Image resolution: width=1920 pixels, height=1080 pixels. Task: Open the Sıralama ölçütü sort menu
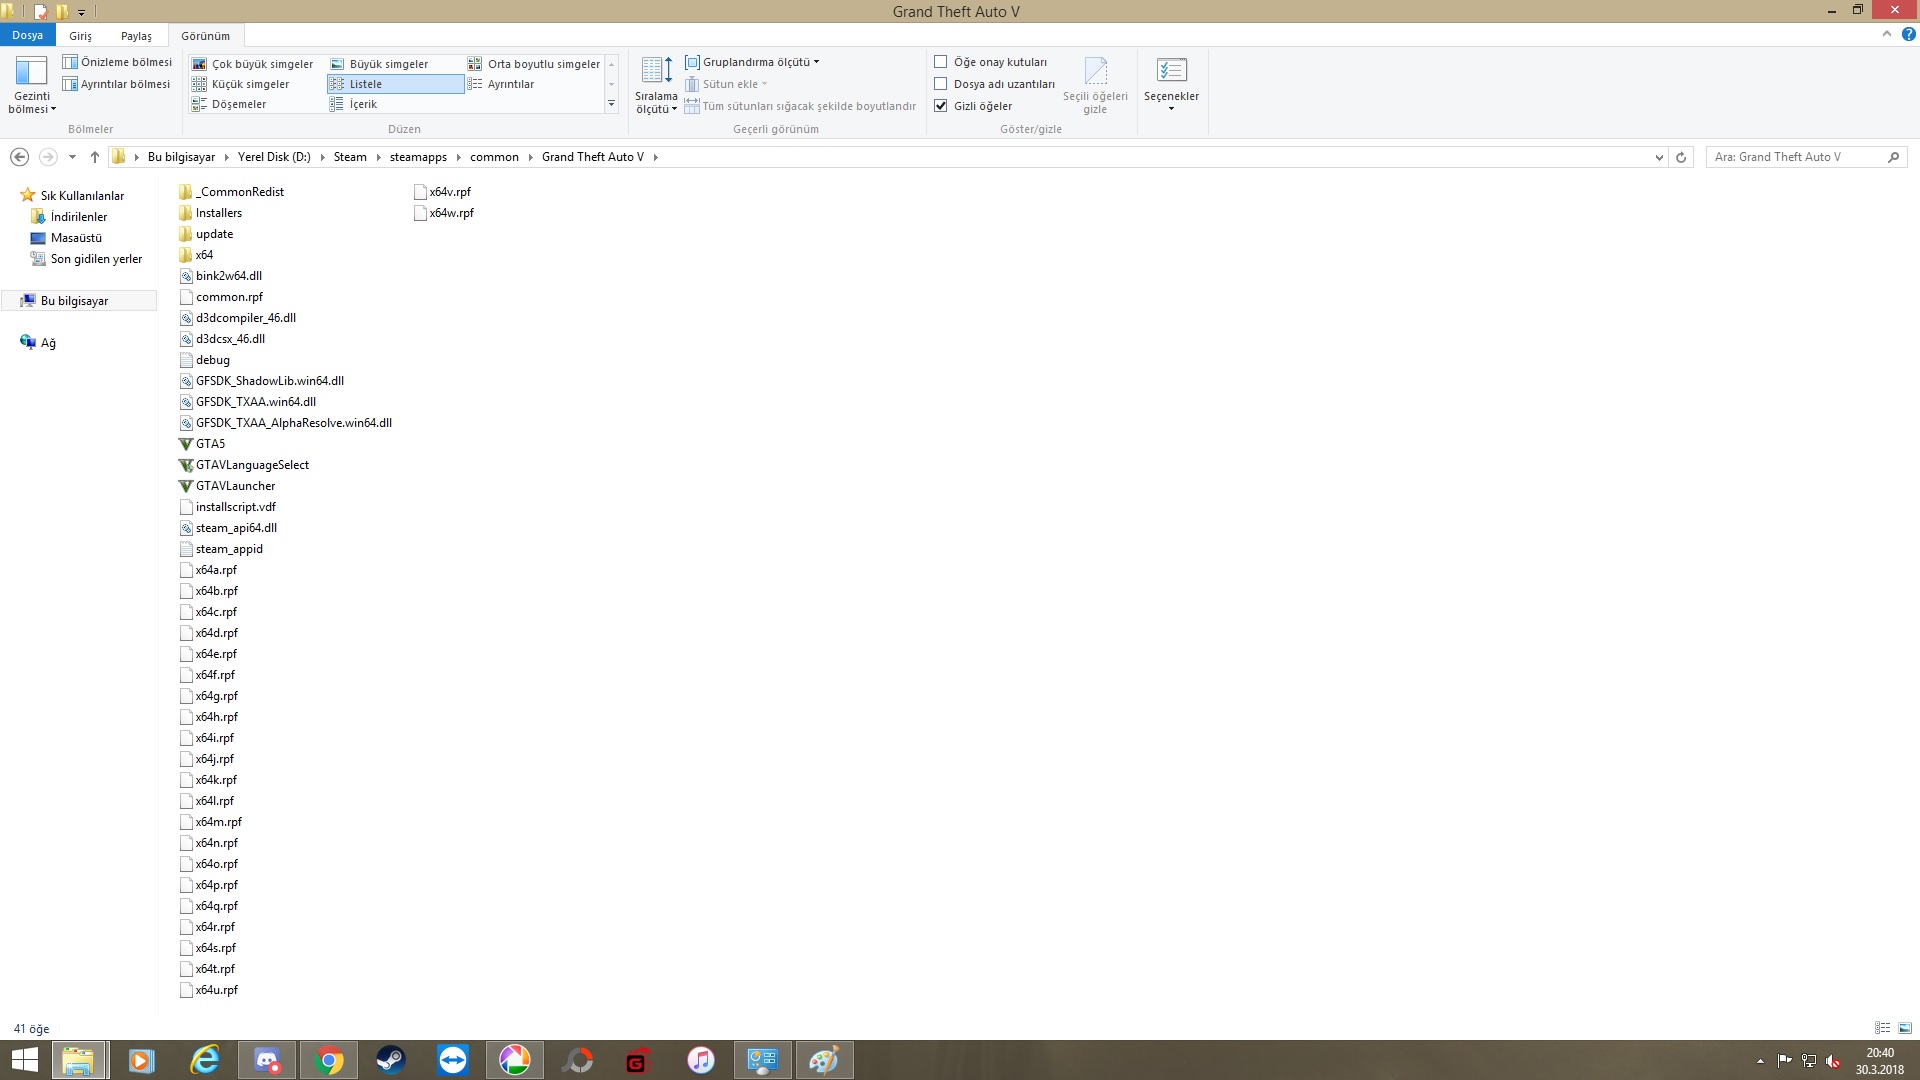[x=656, y=86]
